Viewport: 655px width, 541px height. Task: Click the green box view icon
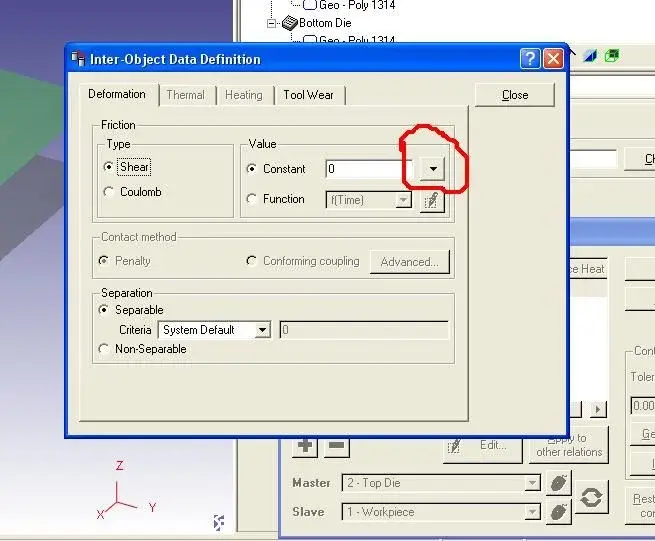612,56
